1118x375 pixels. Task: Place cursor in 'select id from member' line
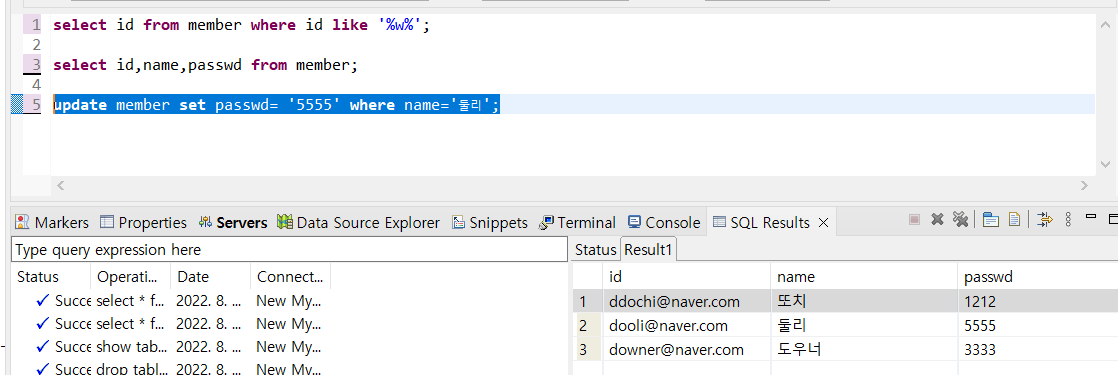(x=242, y=25)
